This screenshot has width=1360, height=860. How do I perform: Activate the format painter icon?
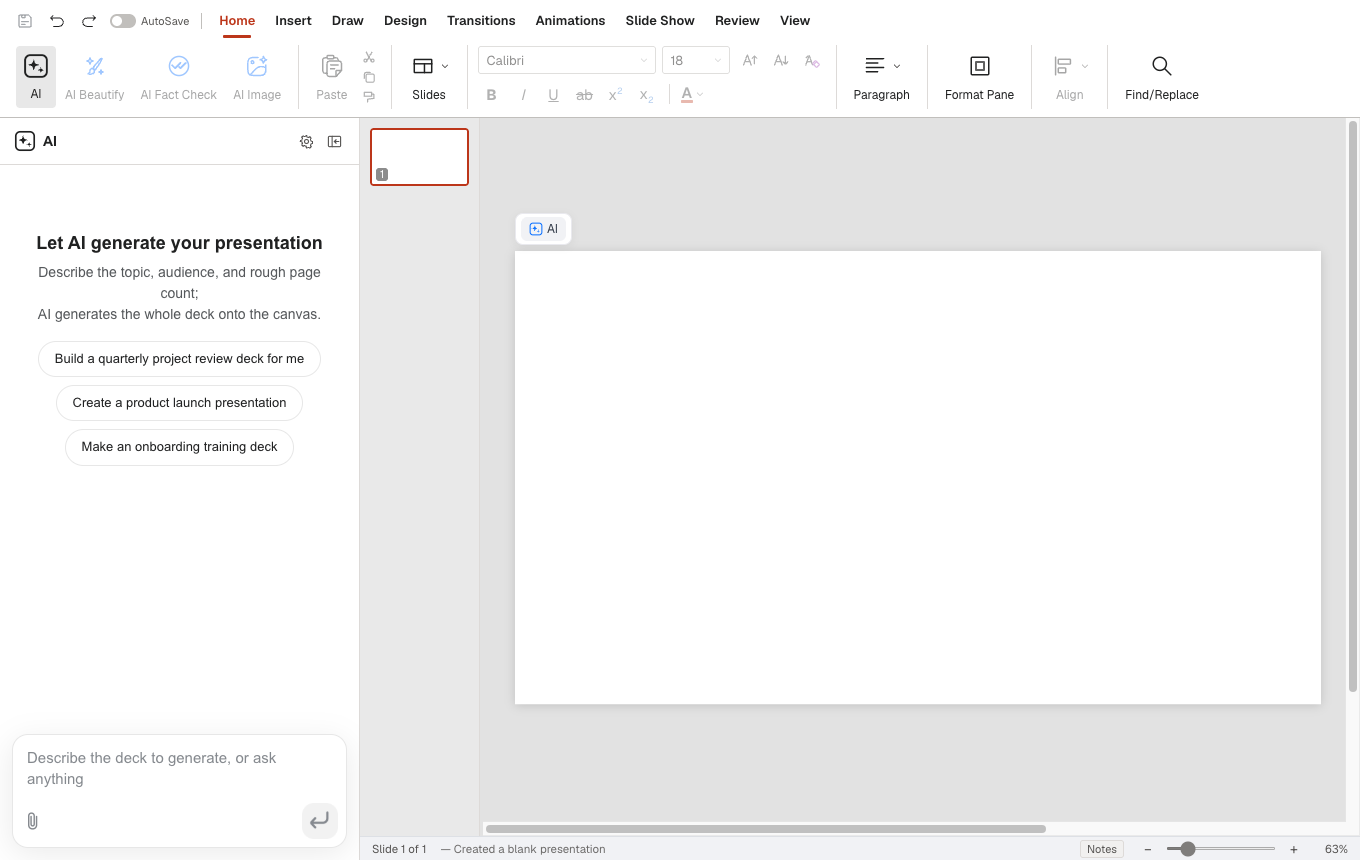(x=369, y=97)
